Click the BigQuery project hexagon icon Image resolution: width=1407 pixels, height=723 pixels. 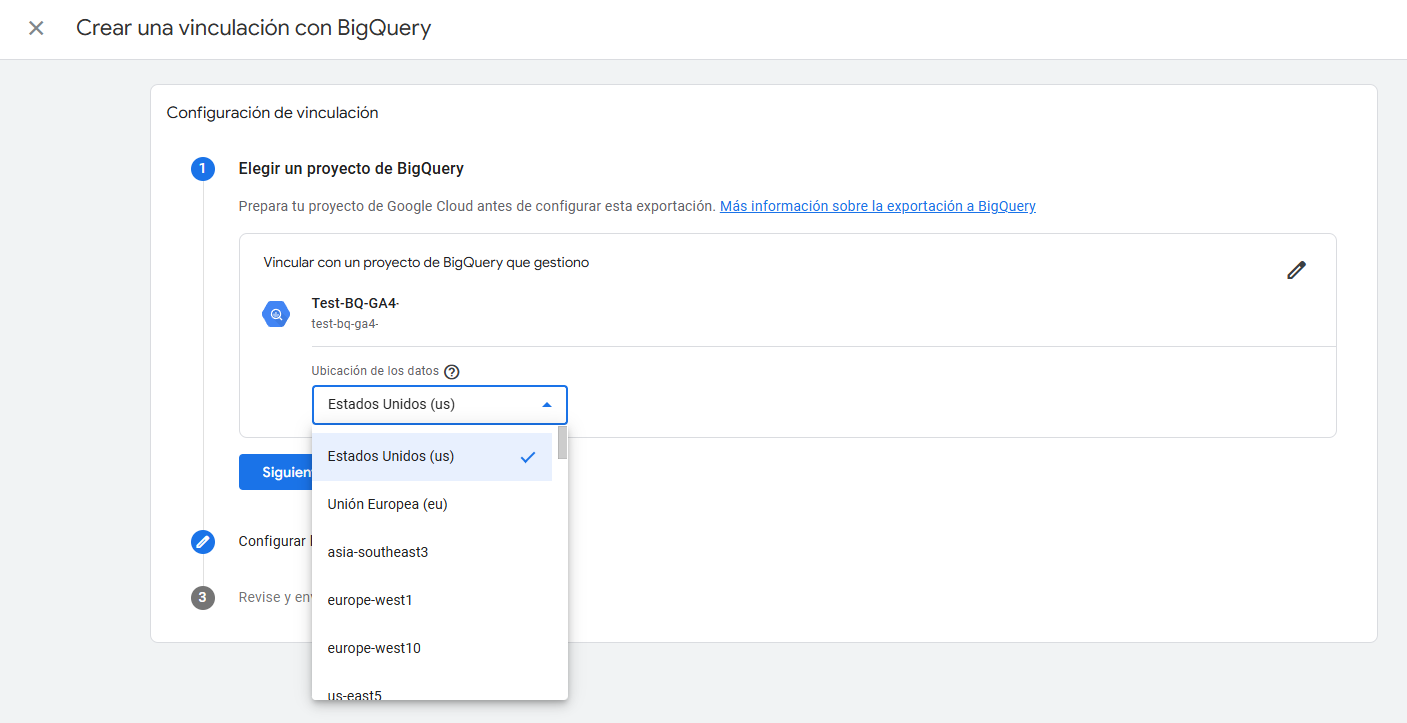point(276,314)
